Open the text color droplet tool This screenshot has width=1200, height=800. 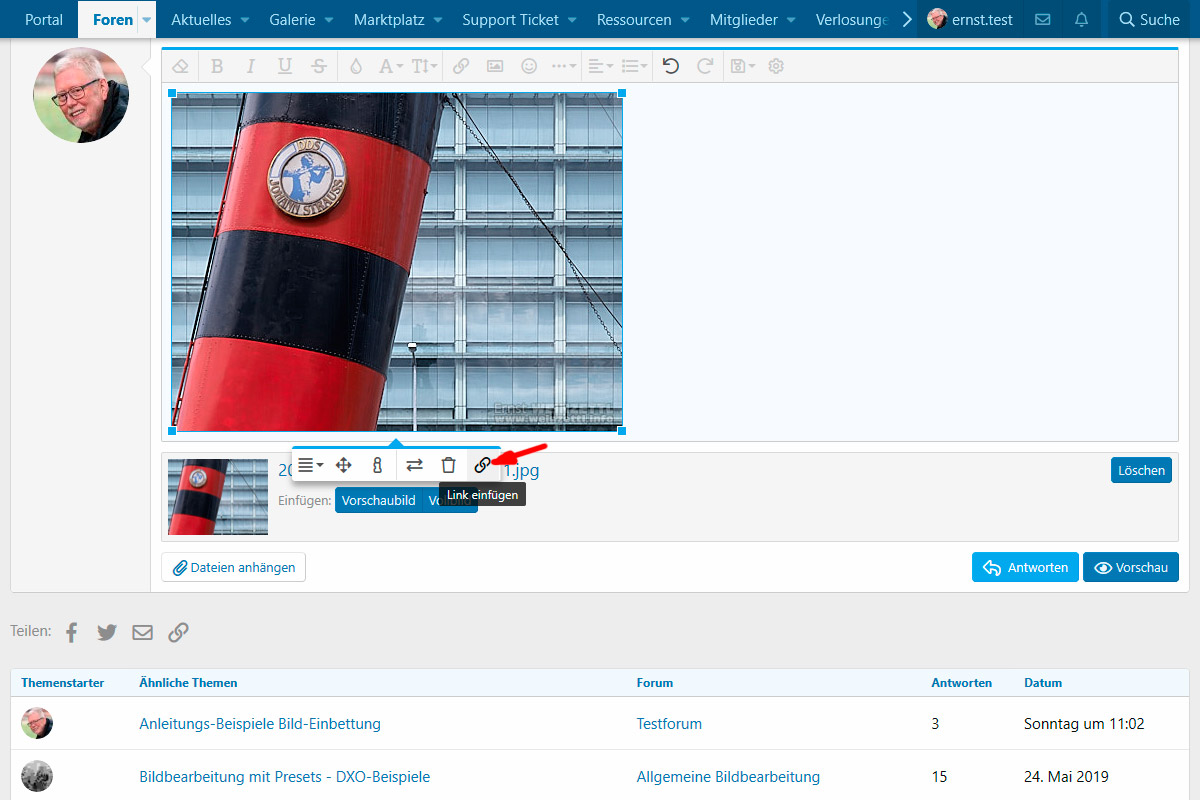click(356, 66)
